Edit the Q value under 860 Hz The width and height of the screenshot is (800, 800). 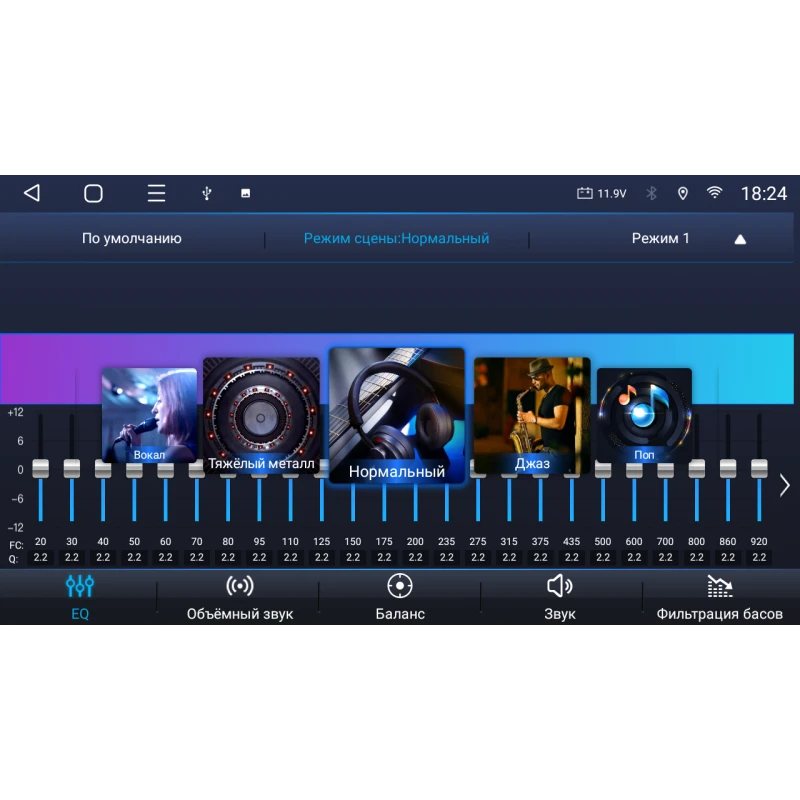pyautogui.click(x=728, y=557)
